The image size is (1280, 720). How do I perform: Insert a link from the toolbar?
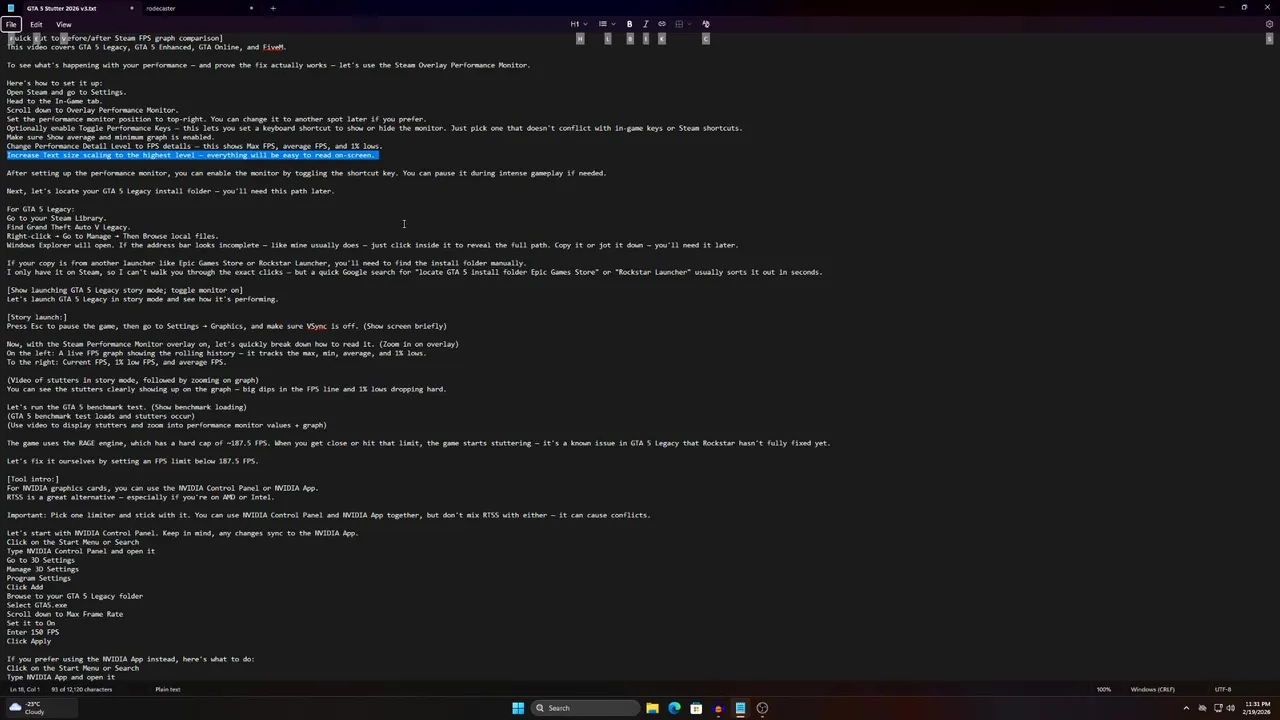tap(661, 24)
